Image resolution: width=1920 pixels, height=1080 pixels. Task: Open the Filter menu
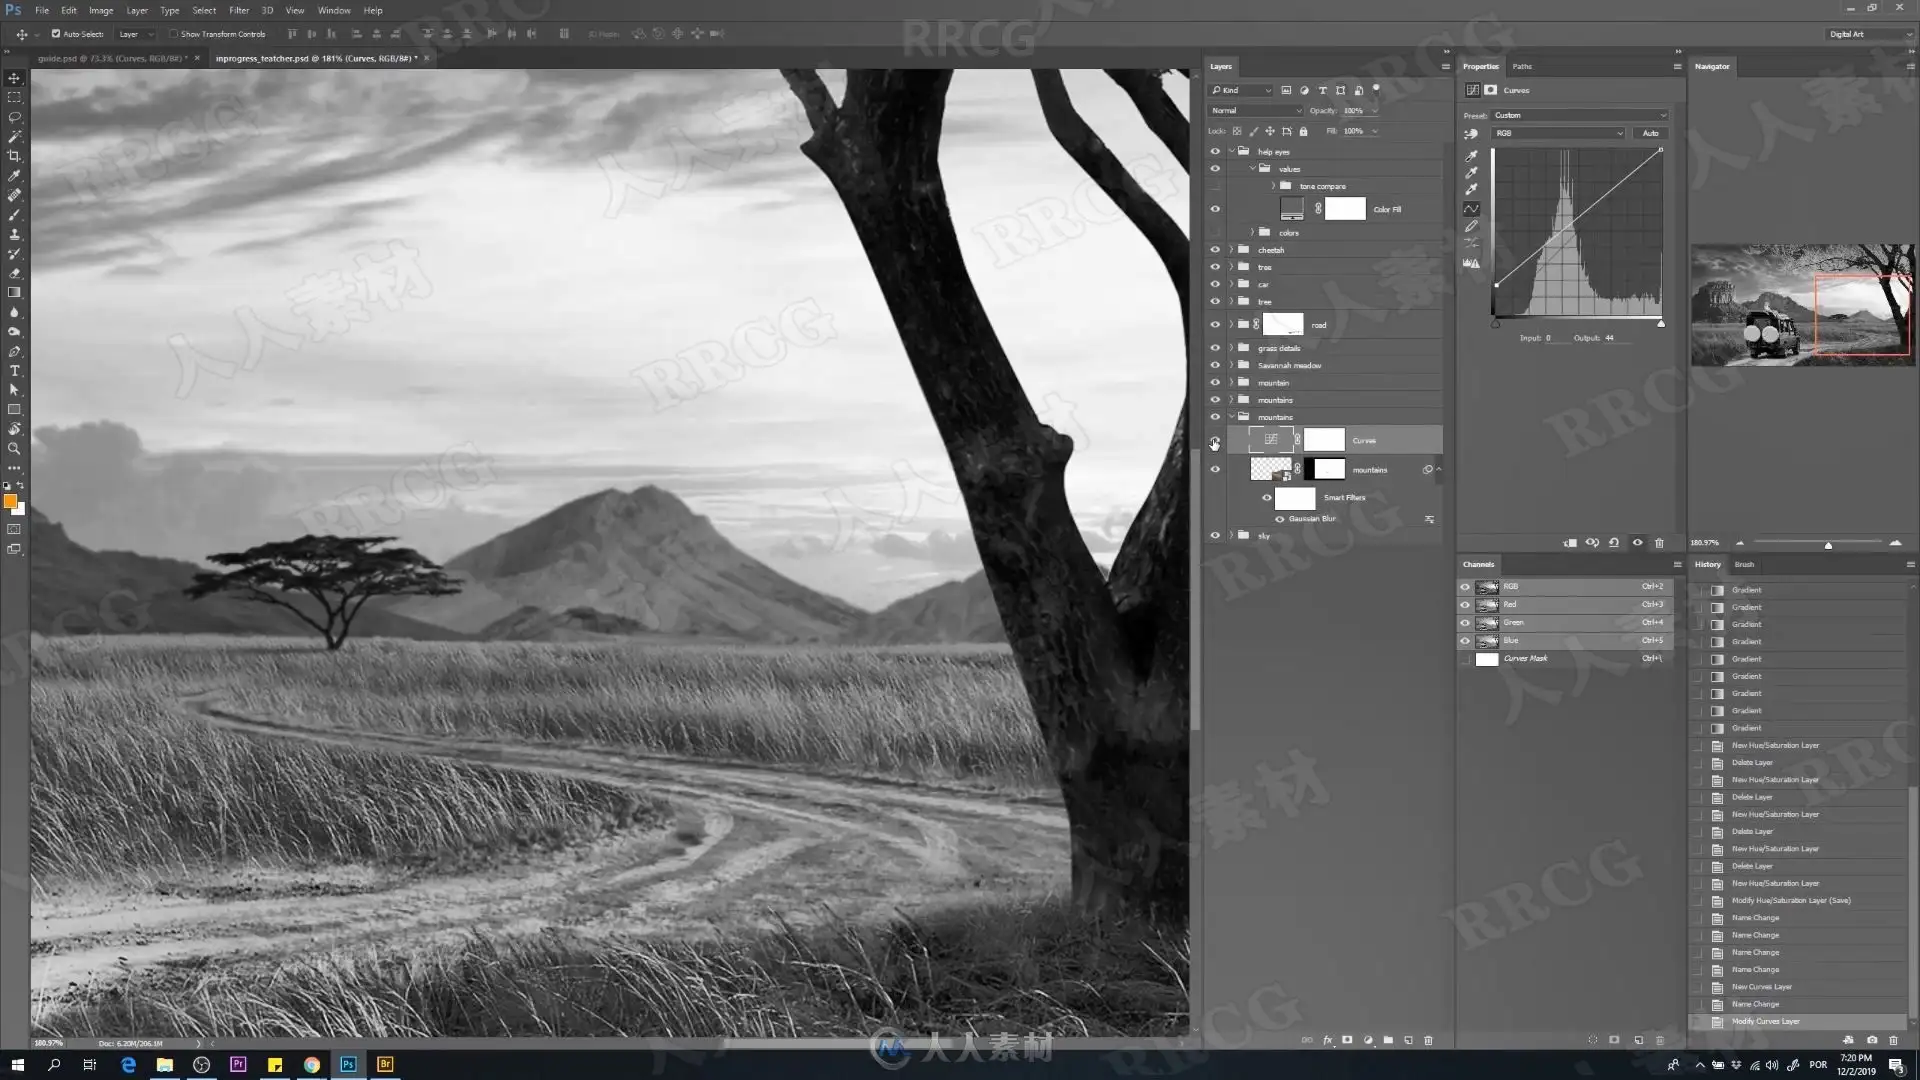click(239, 10)
